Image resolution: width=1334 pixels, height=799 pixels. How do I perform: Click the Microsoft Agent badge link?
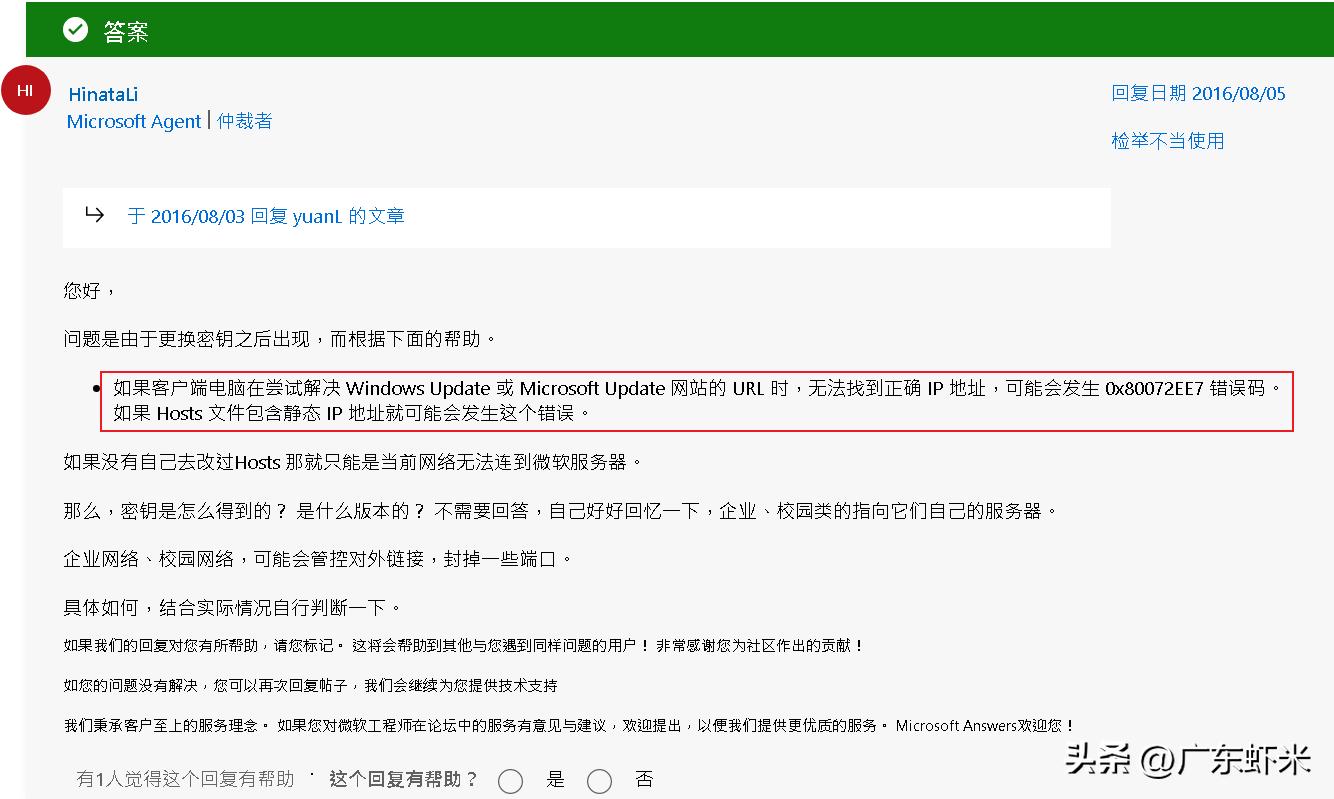pyautogui.click(x=133, y=121)
